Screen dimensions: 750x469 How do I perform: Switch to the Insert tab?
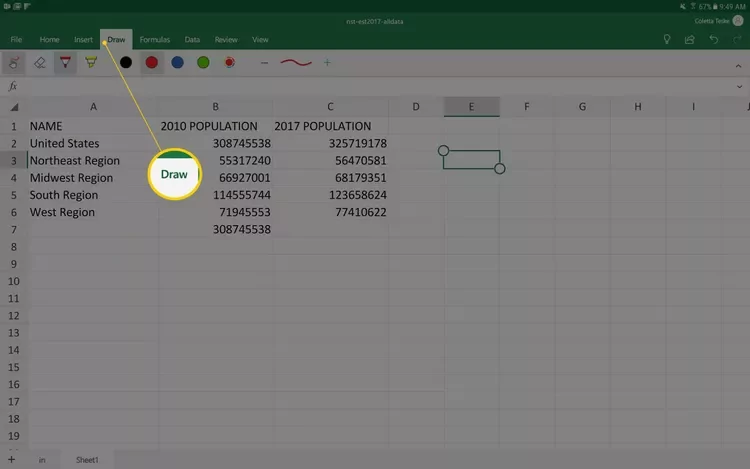(x=83, y=40)
